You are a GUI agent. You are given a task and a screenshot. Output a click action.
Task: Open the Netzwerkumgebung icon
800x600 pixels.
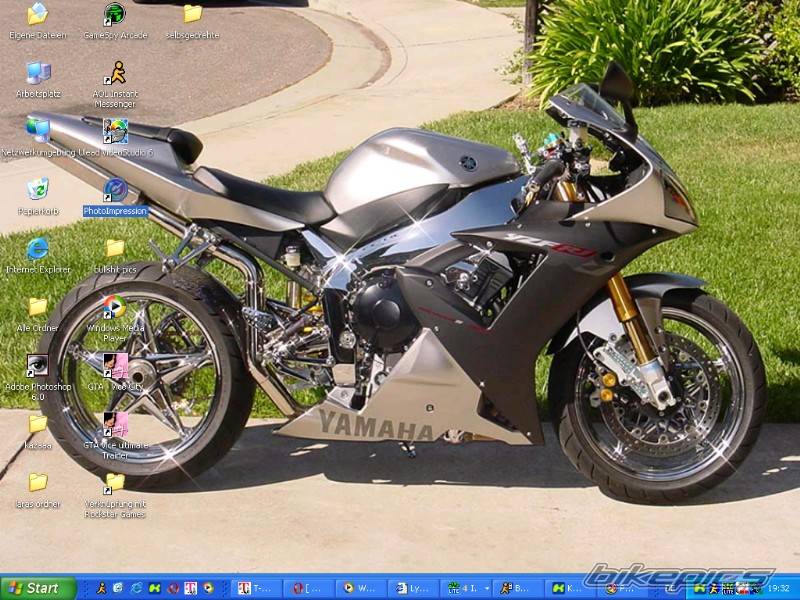(x=38, y=138)
